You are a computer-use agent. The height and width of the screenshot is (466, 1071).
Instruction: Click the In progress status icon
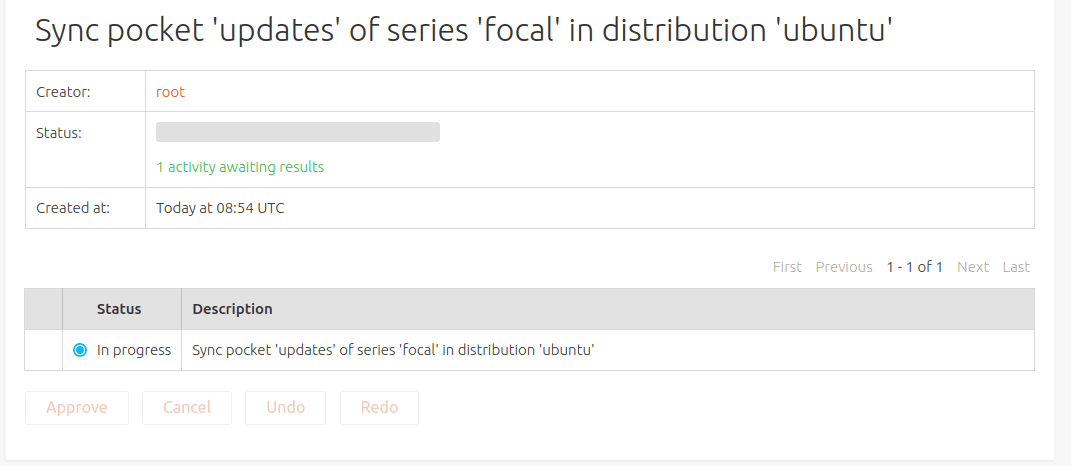point(80,350)
